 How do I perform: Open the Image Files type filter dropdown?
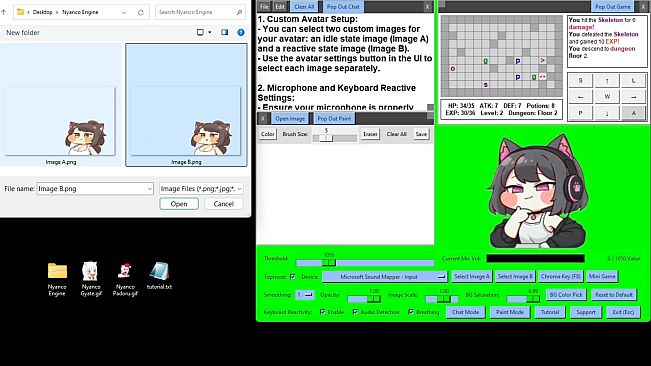[x=201, y=189]
